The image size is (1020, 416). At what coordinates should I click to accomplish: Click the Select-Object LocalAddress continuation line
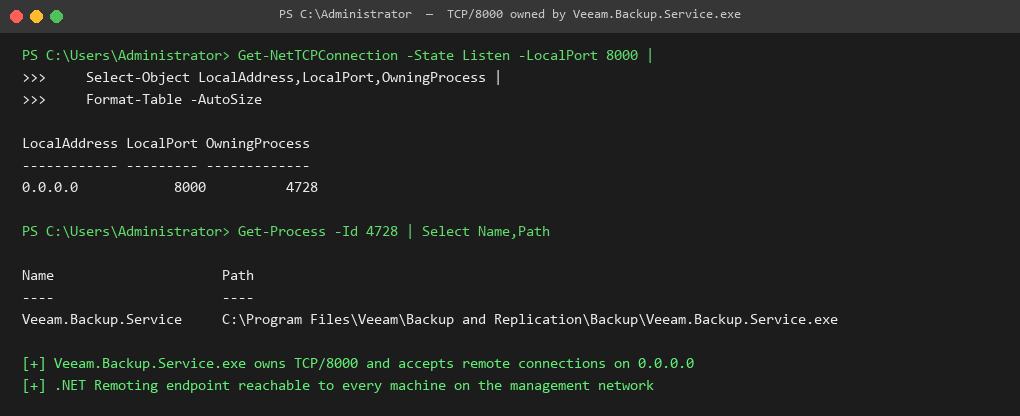pyautogui.click(x=293, y=78)
